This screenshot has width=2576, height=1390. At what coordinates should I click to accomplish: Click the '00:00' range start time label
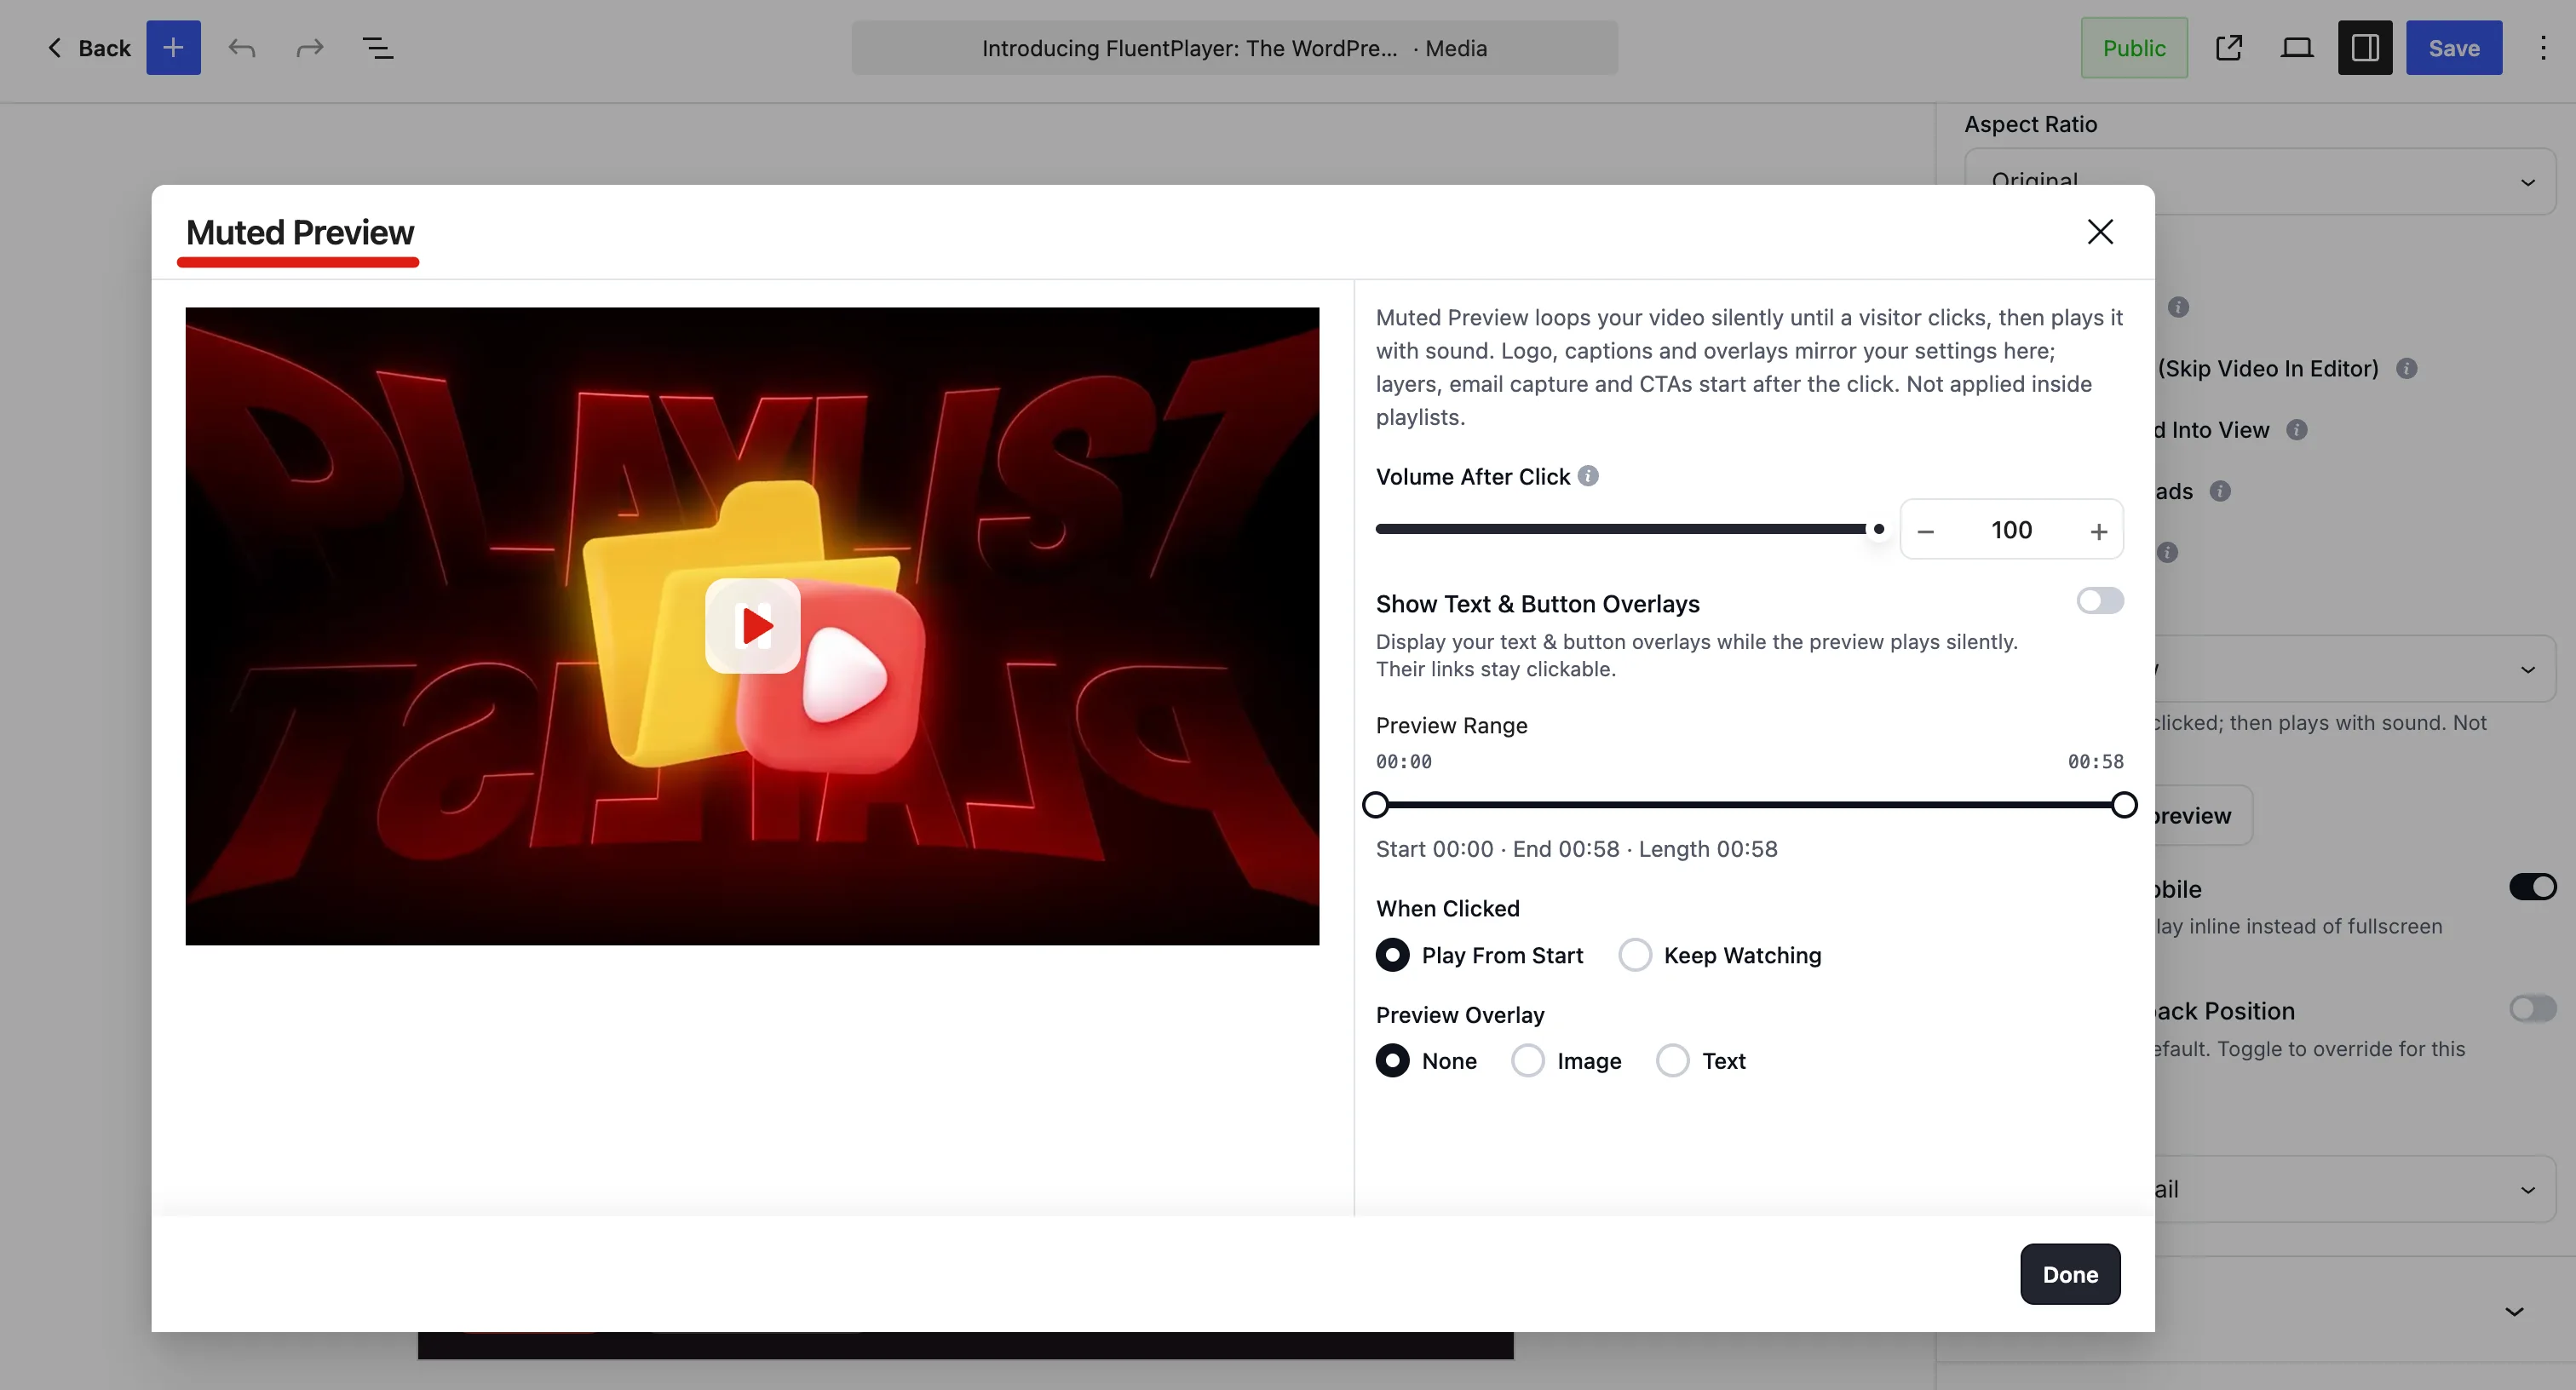[x=1403, y=762]
